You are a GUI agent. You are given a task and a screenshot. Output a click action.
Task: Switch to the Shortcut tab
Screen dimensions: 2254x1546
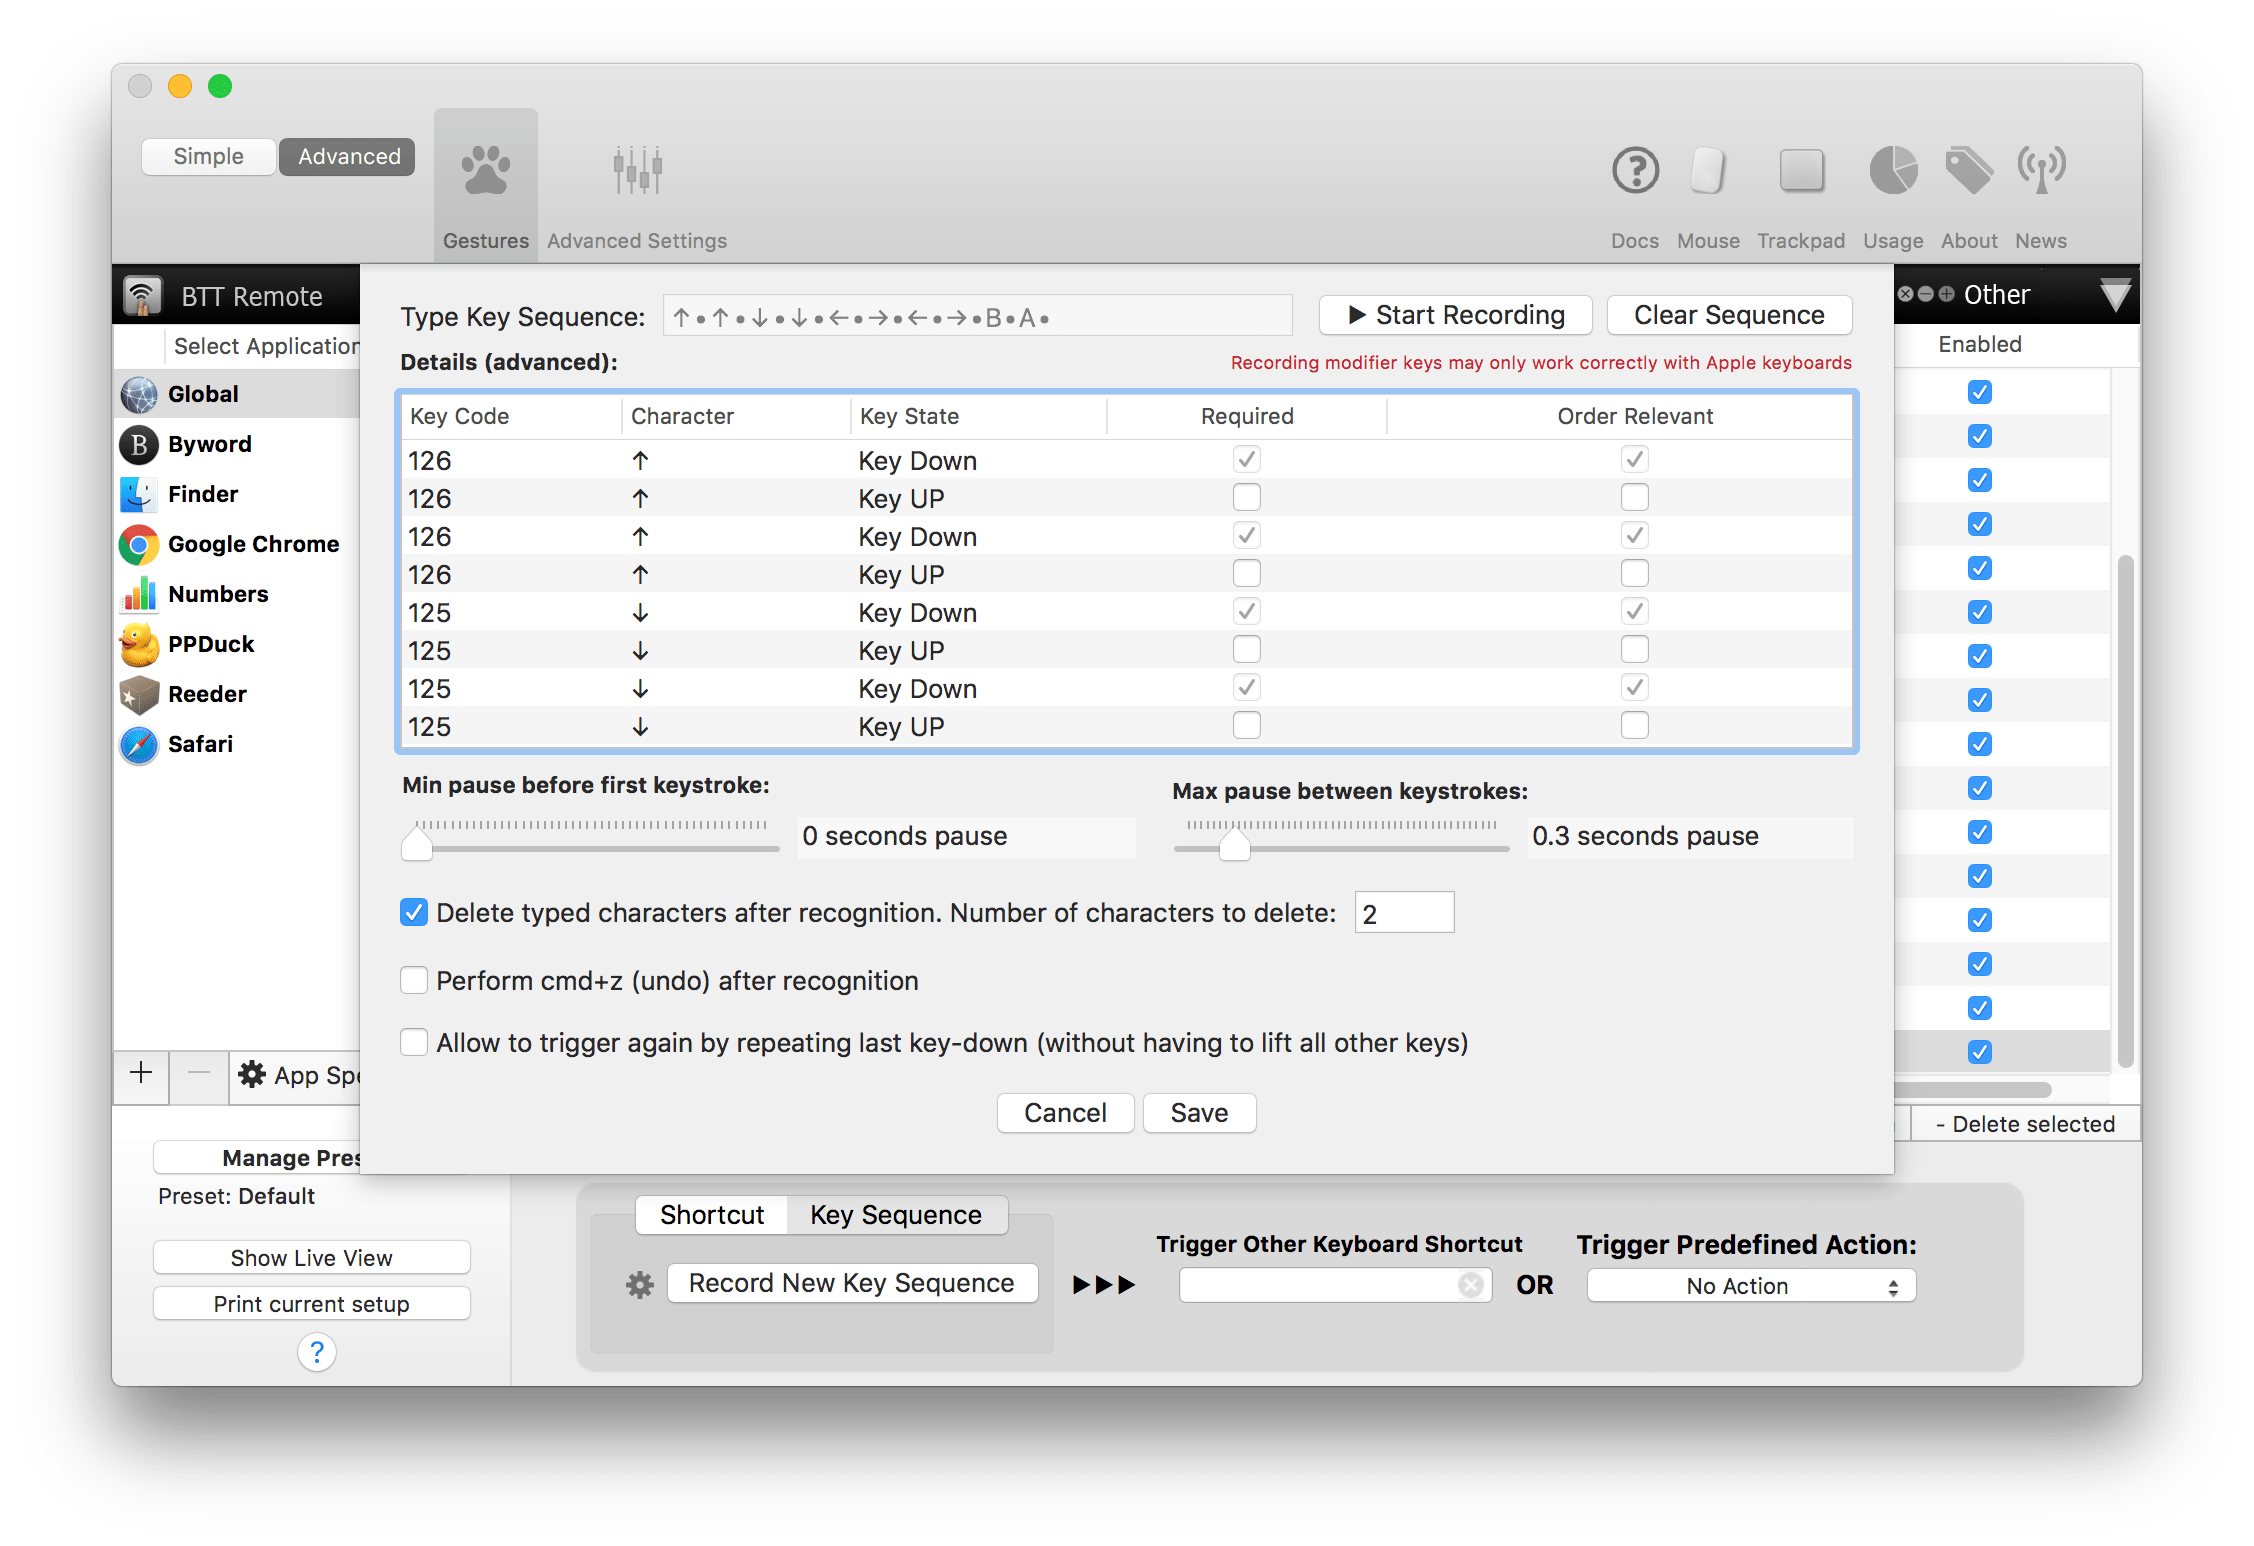[x=711, y=1214]
